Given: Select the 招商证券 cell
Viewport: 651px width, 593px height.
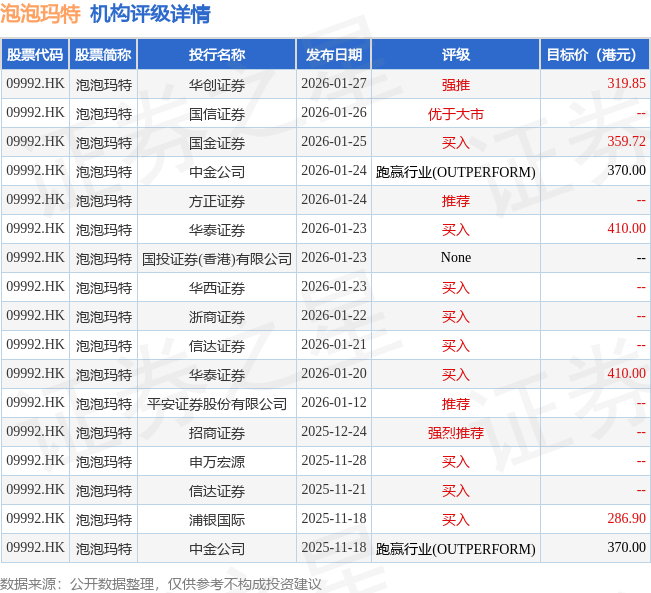Looking at the screenshot, I should [217, 433].
